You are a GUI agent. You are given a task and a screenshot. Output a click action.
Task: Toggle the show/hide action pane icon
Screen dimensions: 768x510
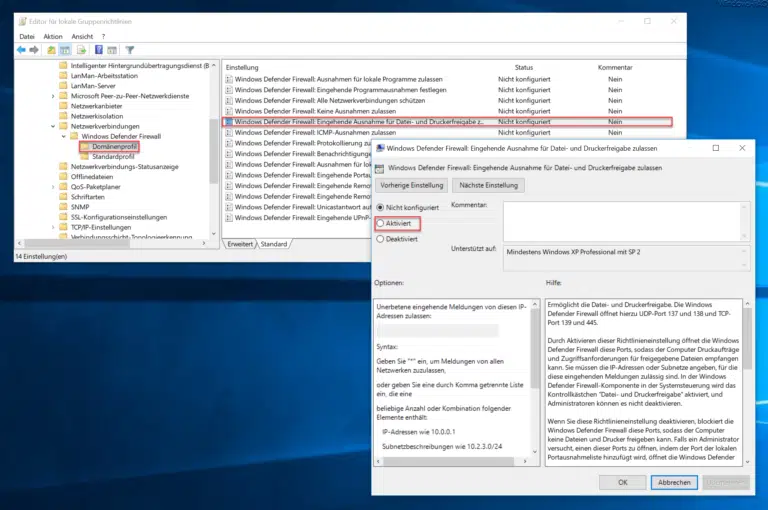(x=112, y=50)
